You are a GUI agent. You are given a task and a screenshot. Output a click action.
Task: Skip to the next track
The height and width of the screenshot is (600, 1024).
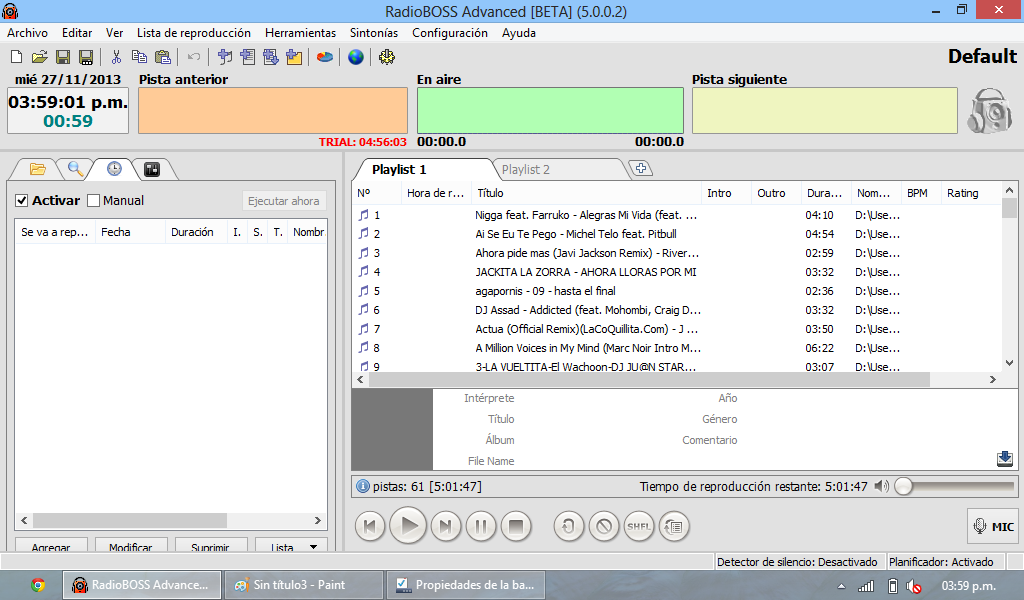(445, 526)
